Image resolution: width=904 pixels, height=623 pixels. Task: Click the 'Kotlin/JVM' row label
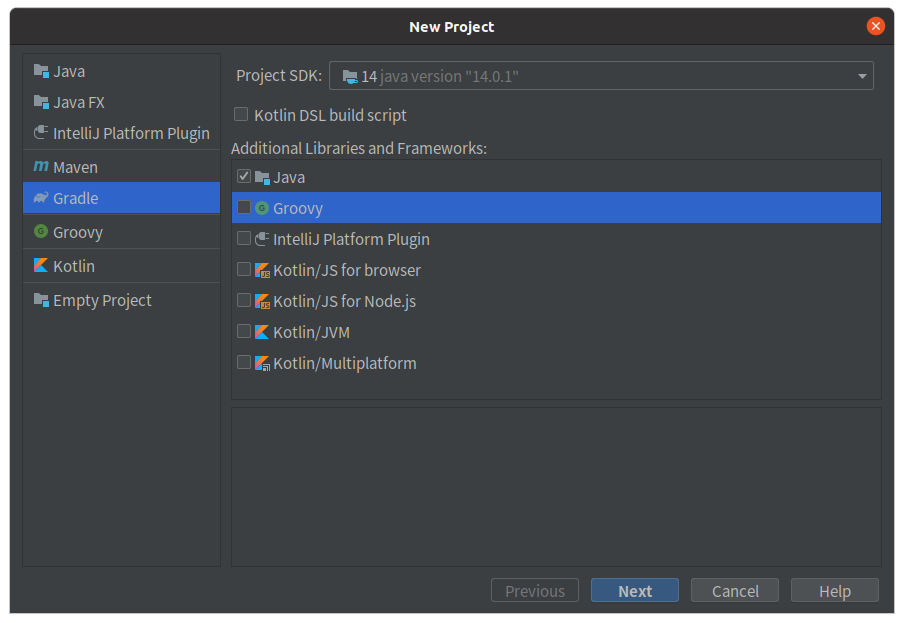click(311, 333)
